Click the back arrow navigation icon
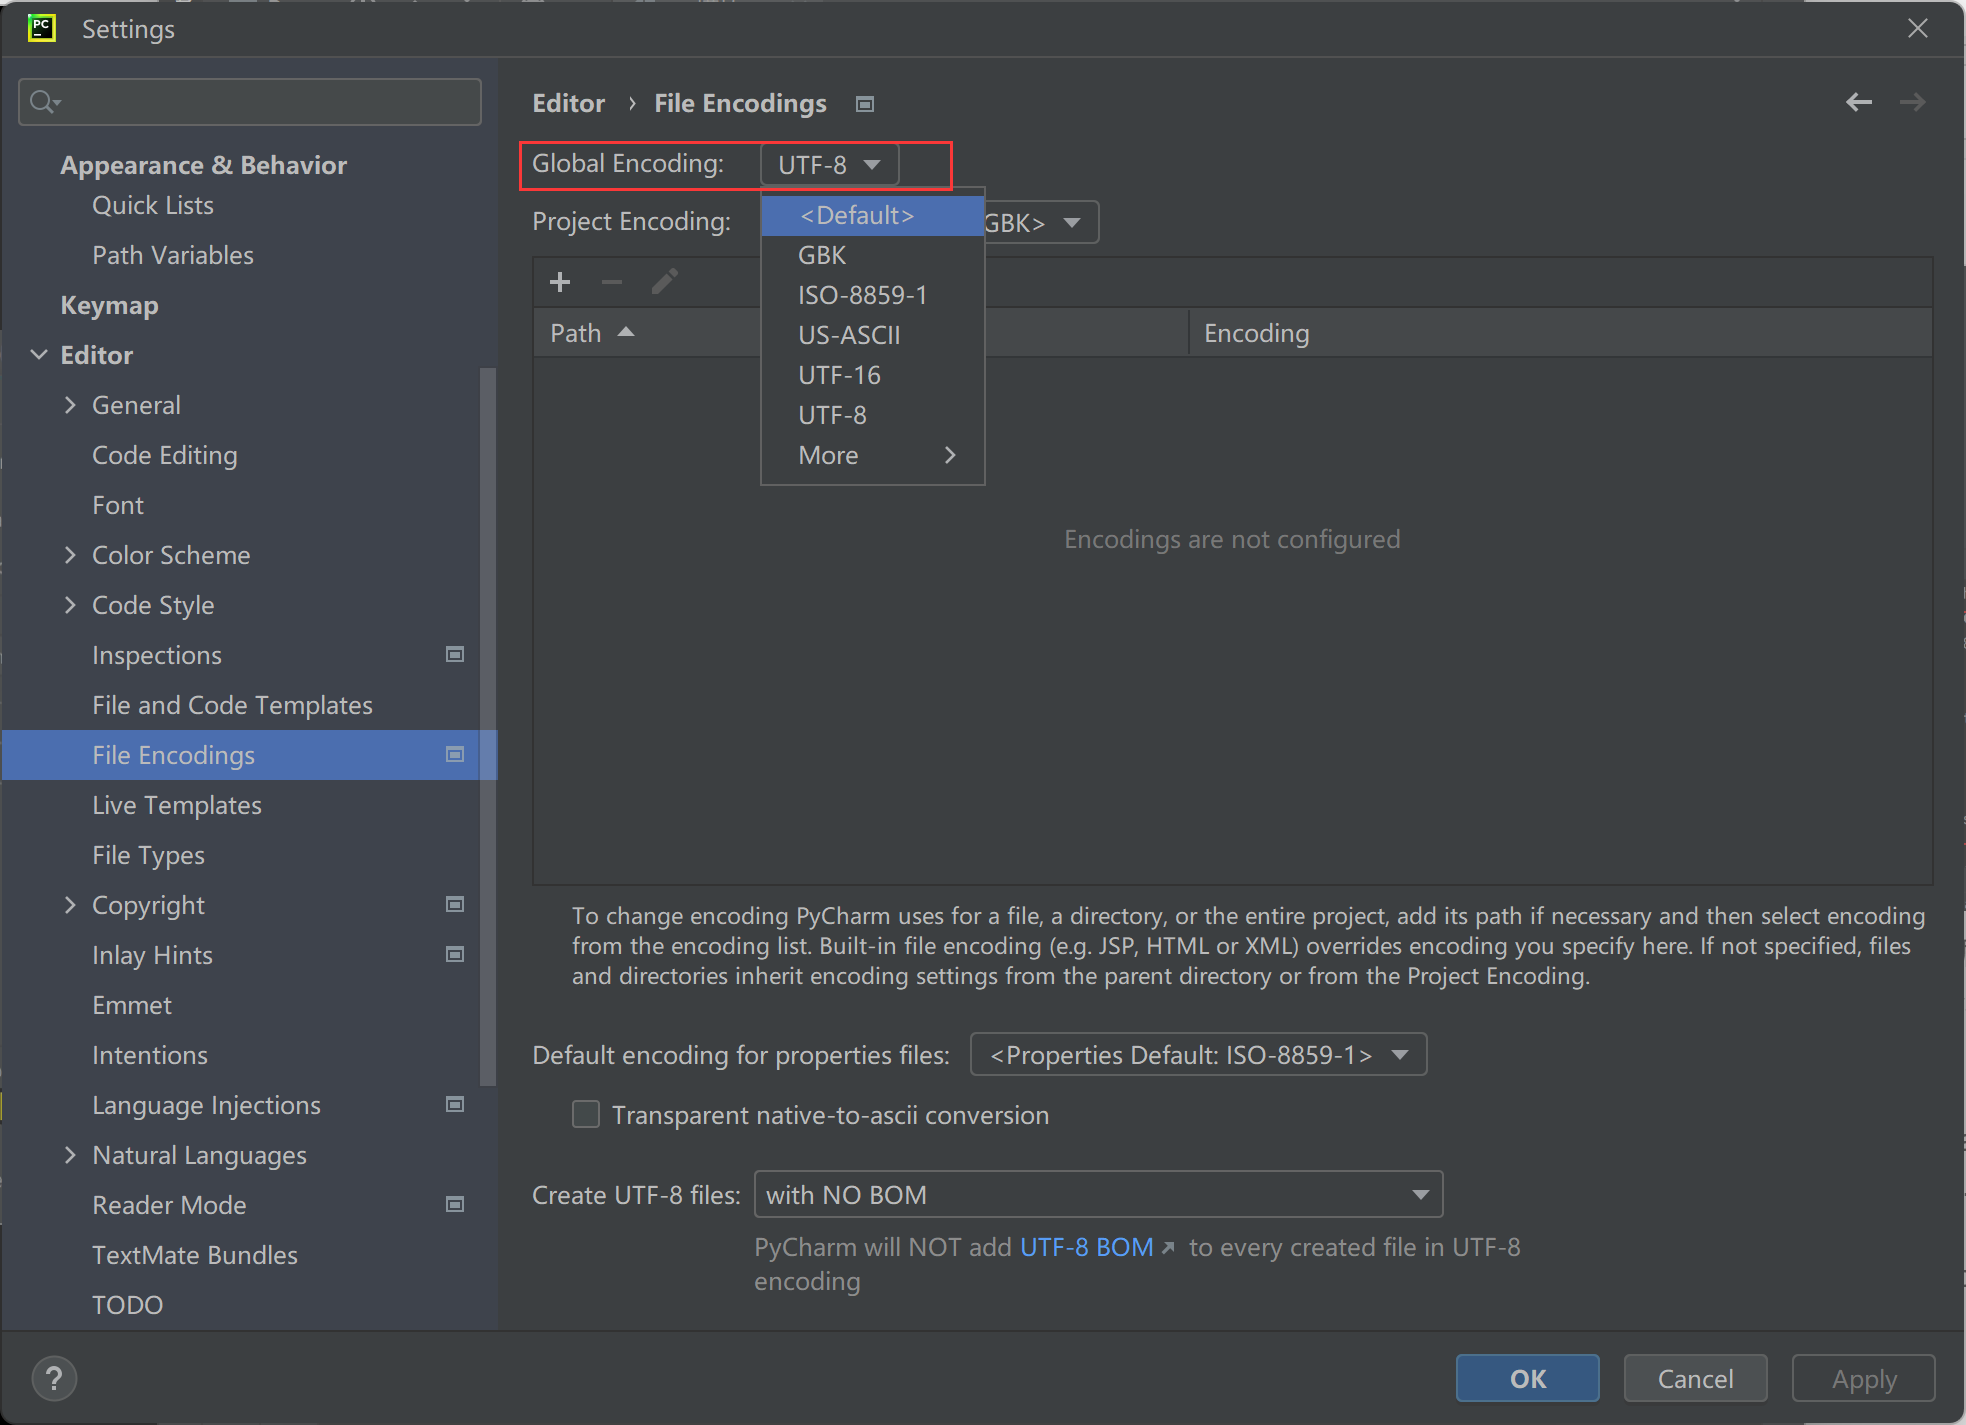This screenshot has width=1966, height=1425. (1858, 102)
